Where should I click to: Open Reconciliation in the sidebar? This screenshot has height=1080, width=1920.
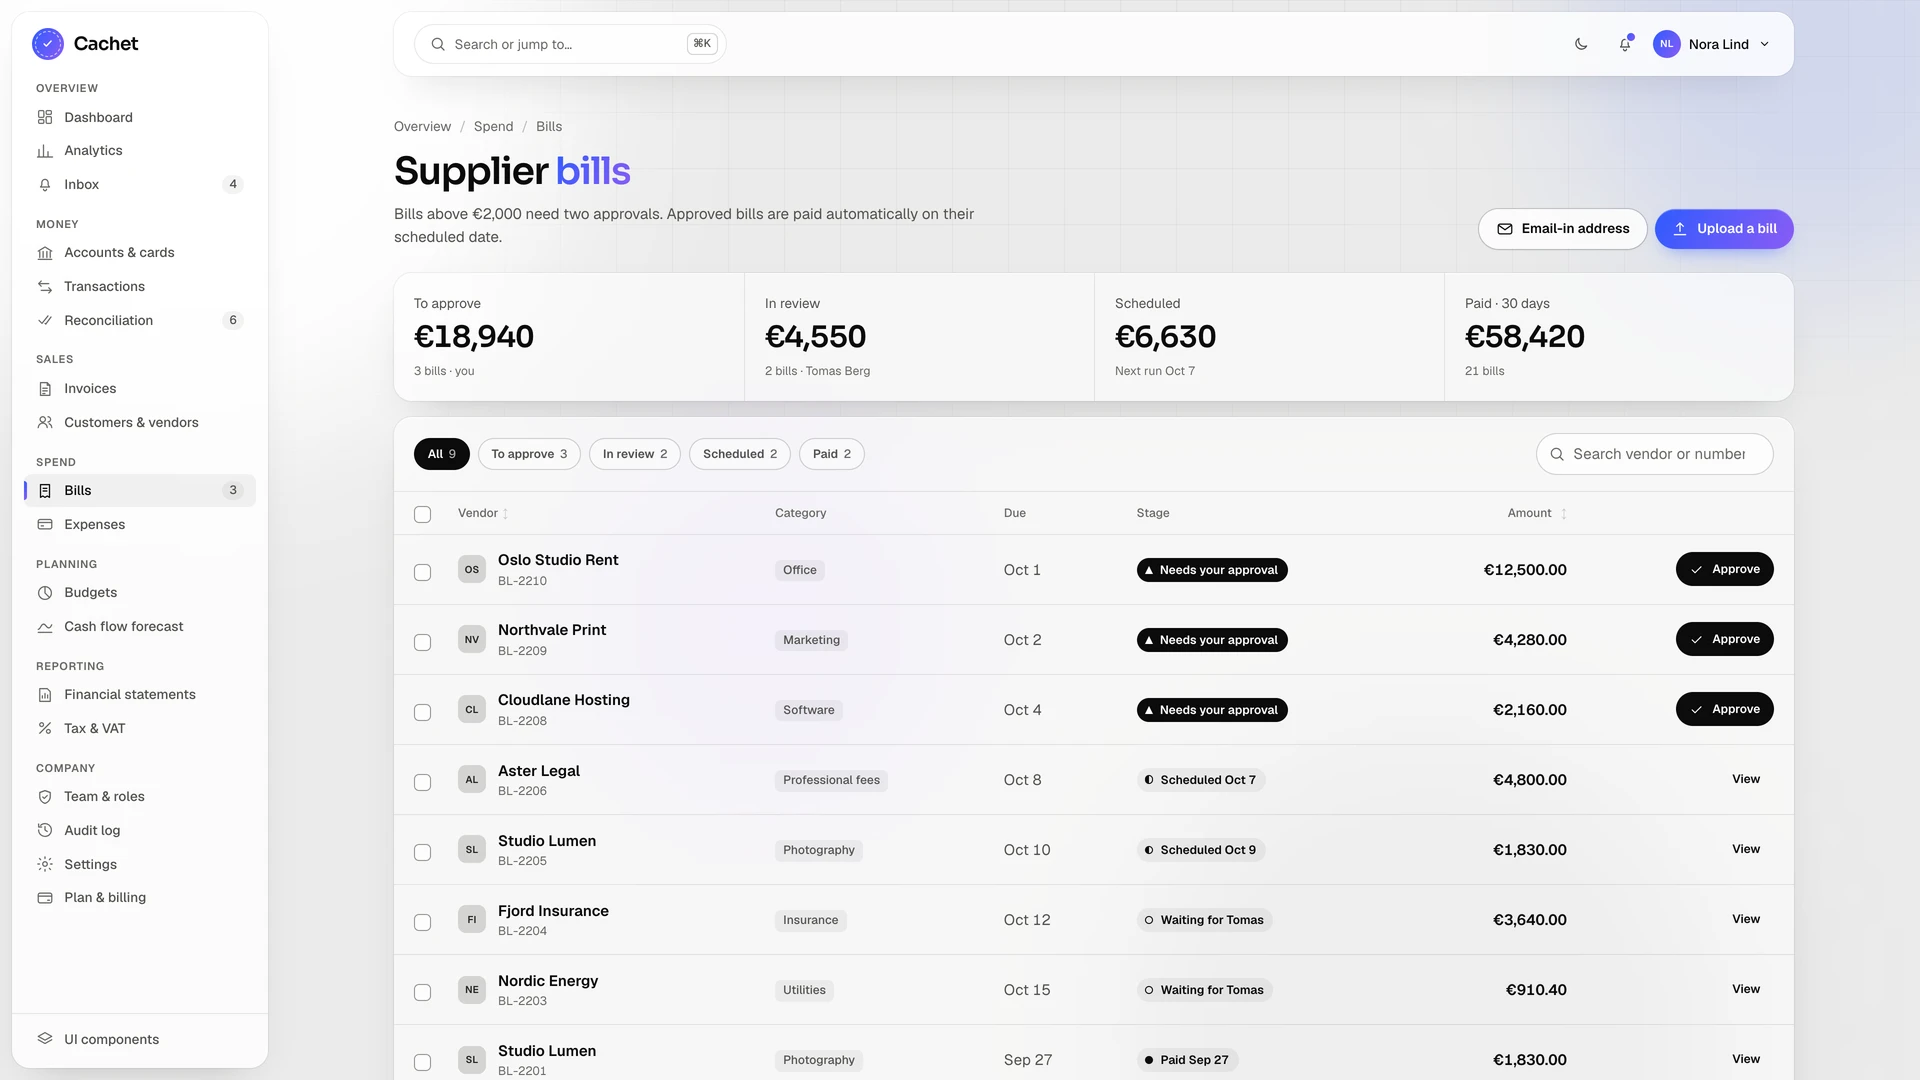(x=140, y=321)
